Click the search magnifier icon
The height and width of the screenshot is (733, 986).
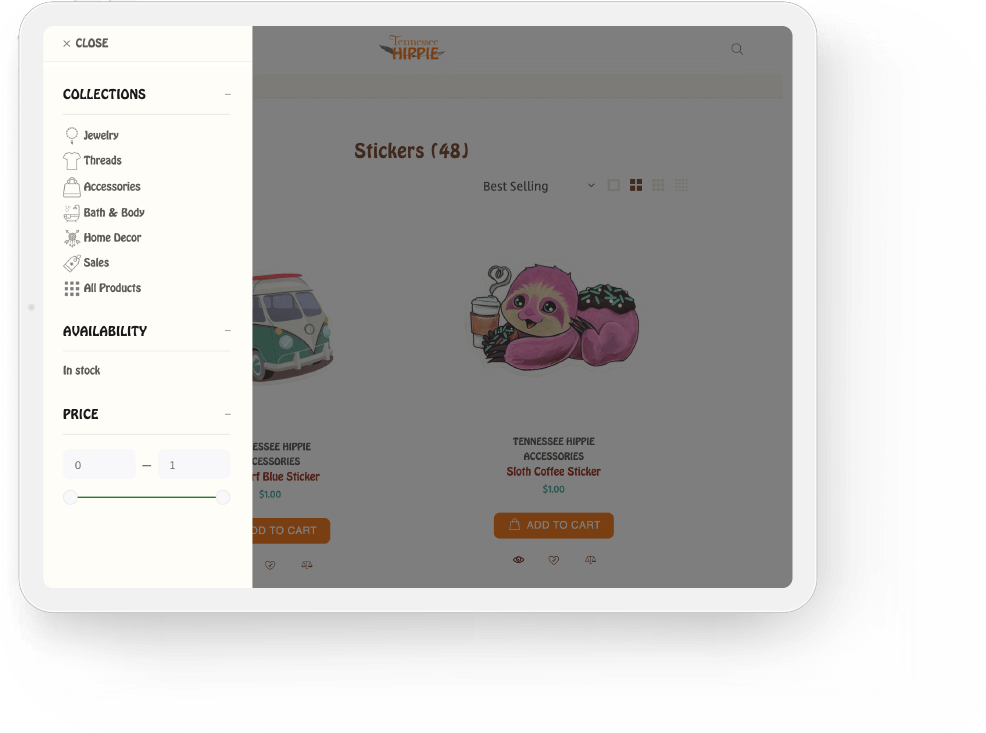pyautogui.click(x=737, y=49)
